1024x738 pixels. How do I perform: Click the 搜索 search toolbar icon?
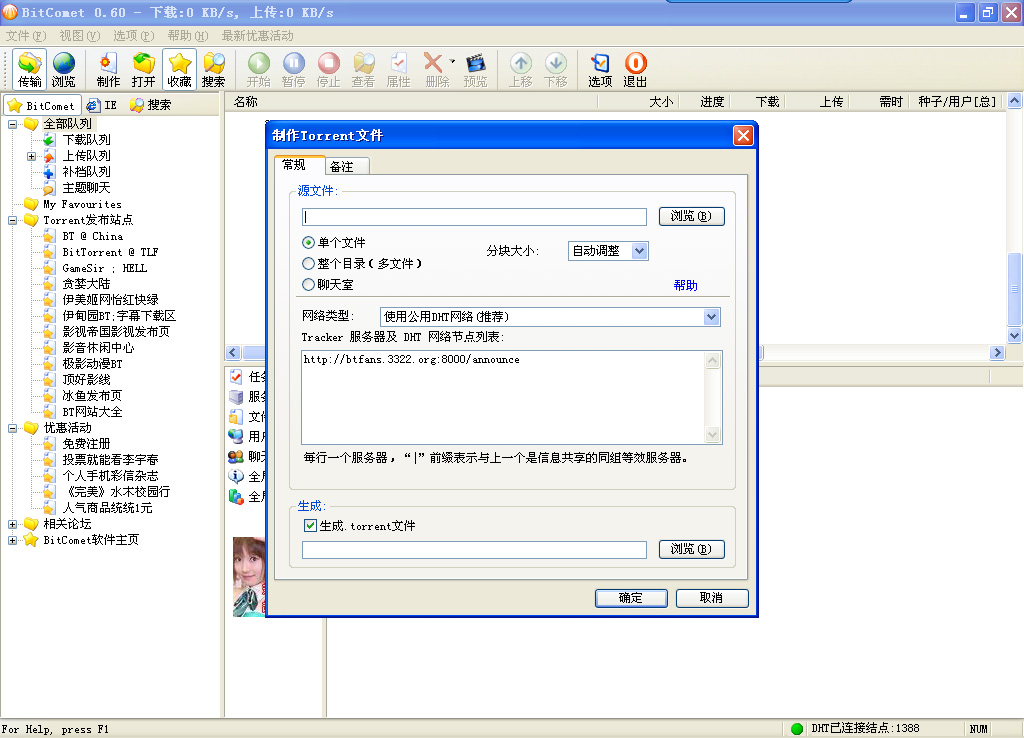214,69
